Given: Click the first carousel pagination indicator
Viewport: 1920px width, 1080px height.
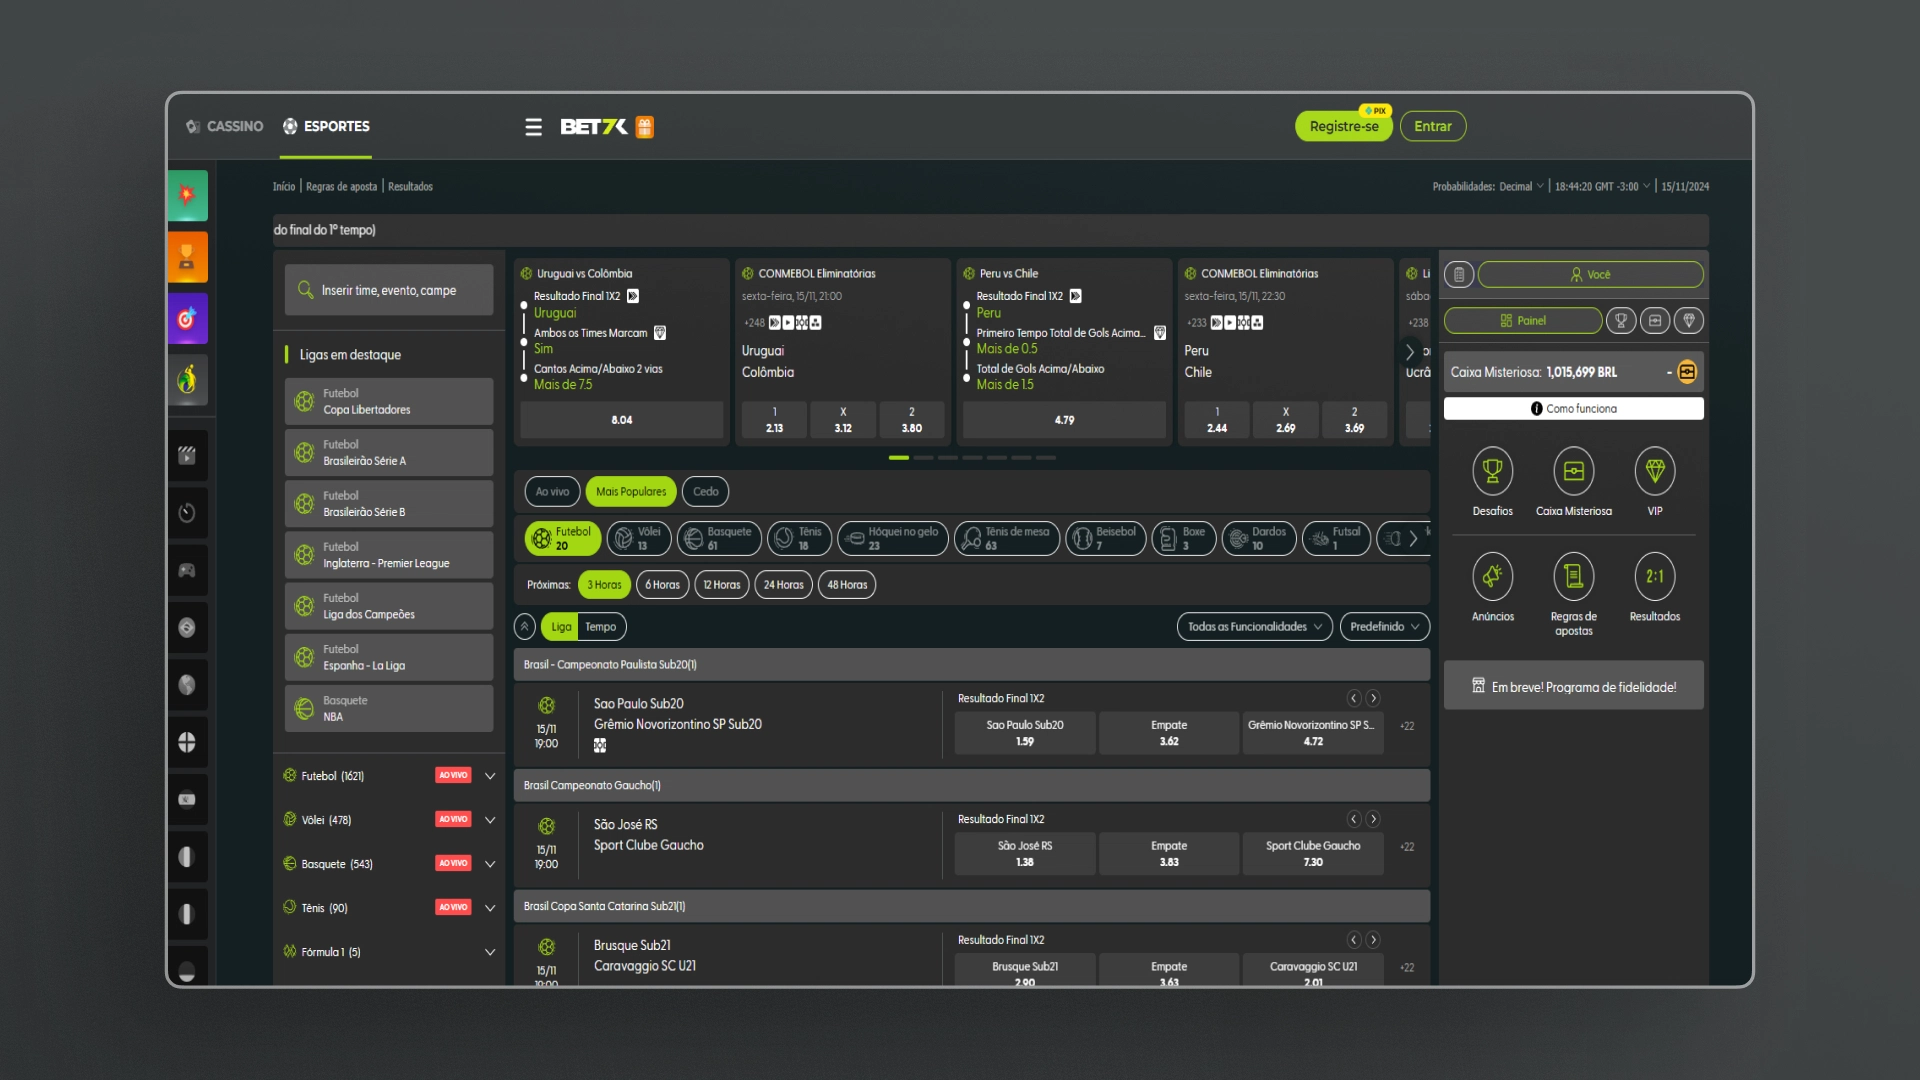Looking at the screenshot, I should [x=899, y=458].
